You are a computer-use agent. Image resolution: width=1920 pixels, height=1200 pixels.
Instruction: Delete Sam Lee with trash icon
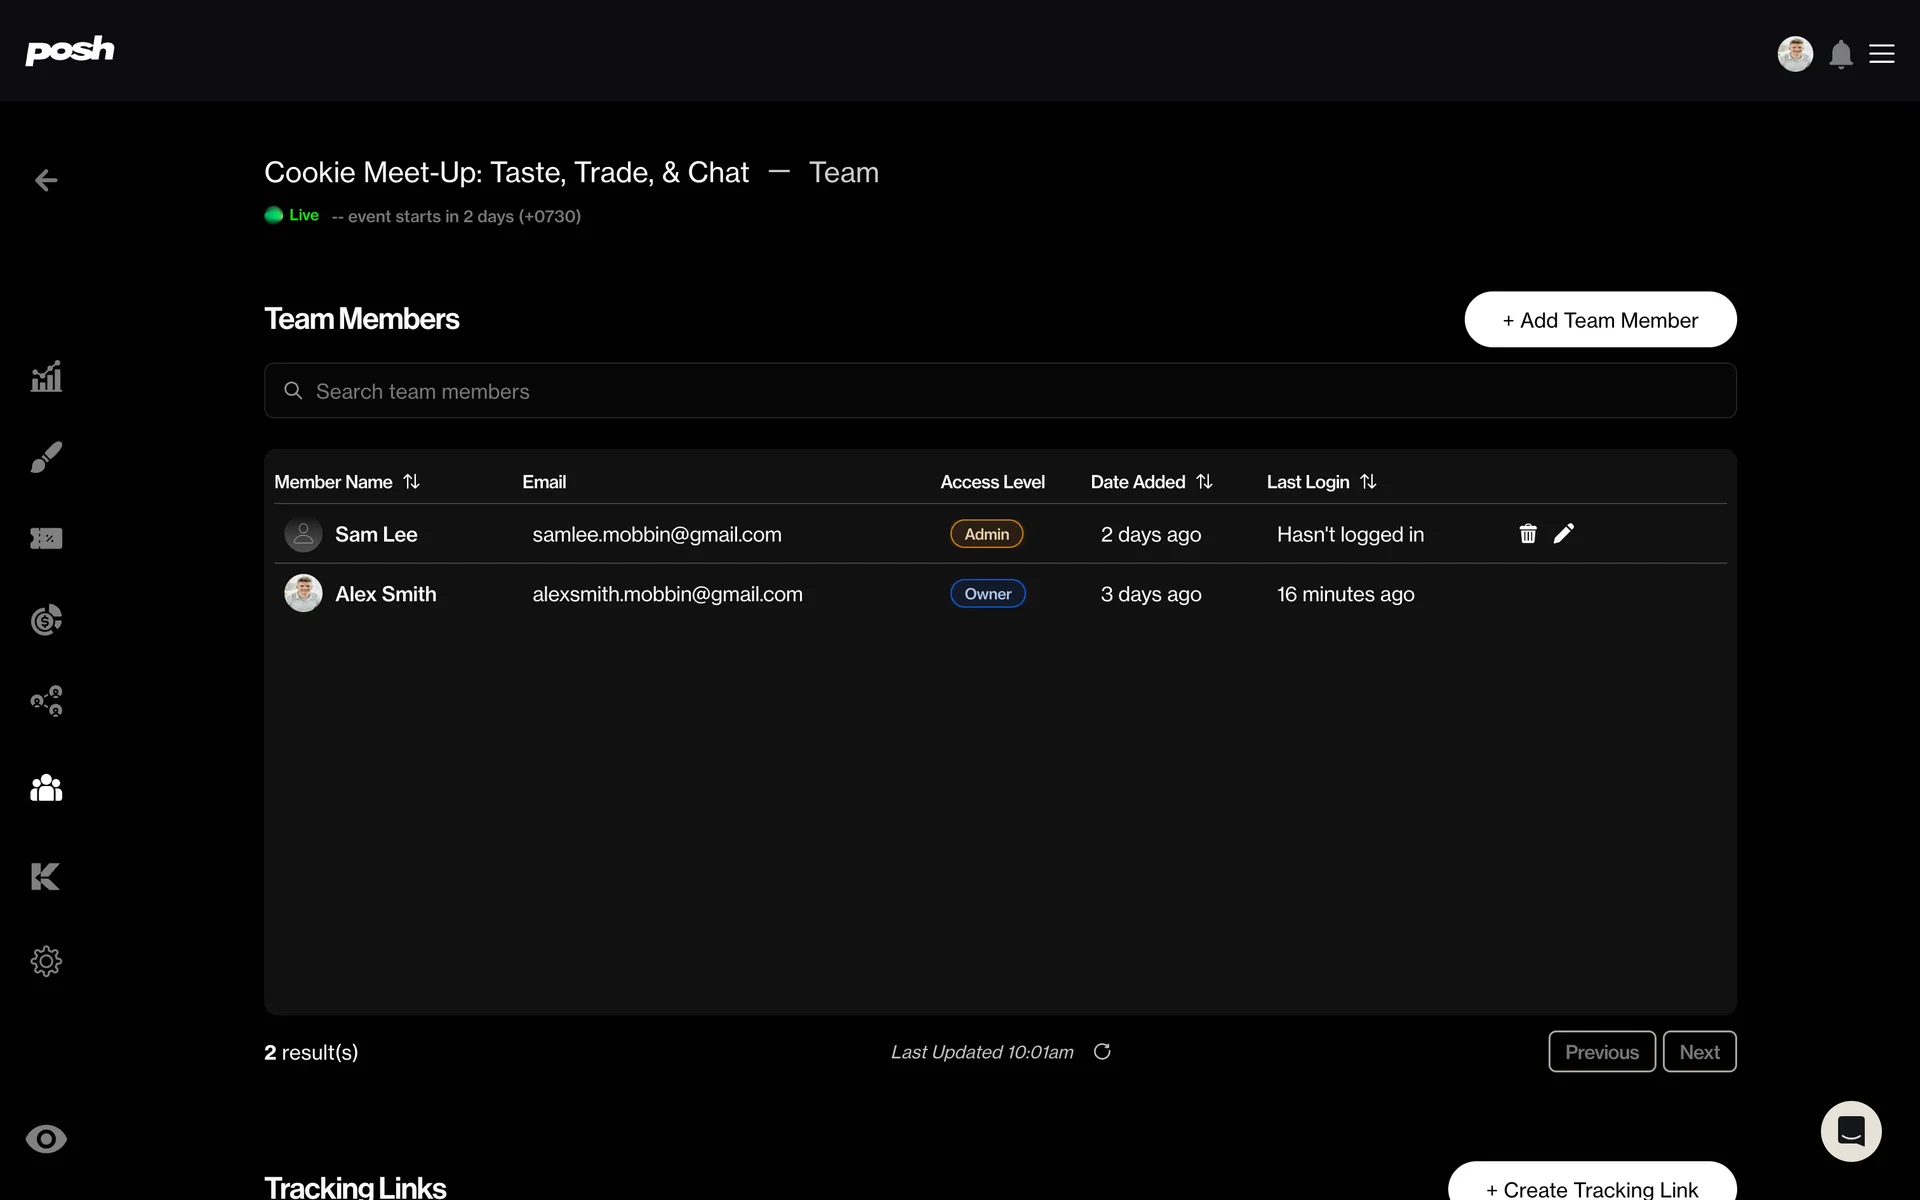pyautogui.click(x=1527, y=534)
